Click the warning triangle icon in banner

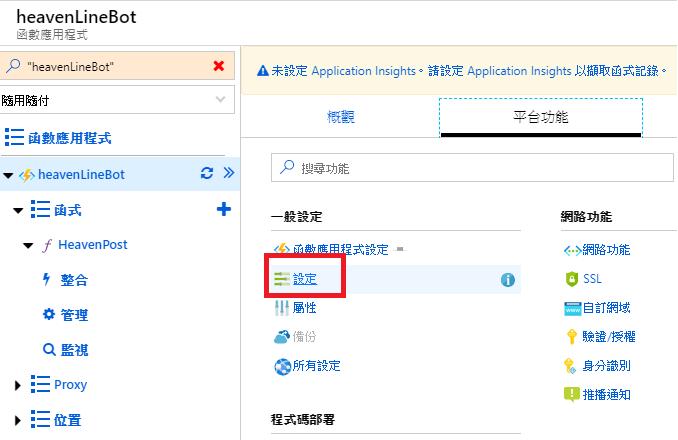262,70
